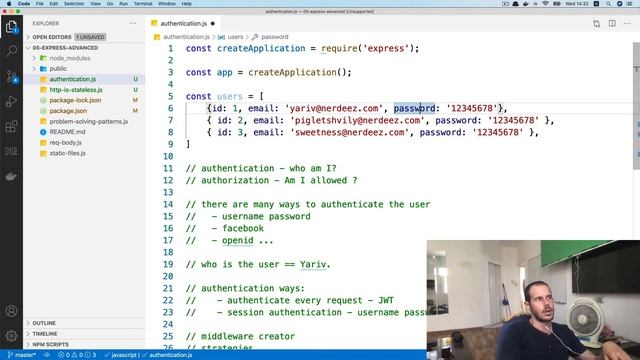Select the authentication.js editor tab
This screenshot has width=640, height=360.
(x=183, y=24)
